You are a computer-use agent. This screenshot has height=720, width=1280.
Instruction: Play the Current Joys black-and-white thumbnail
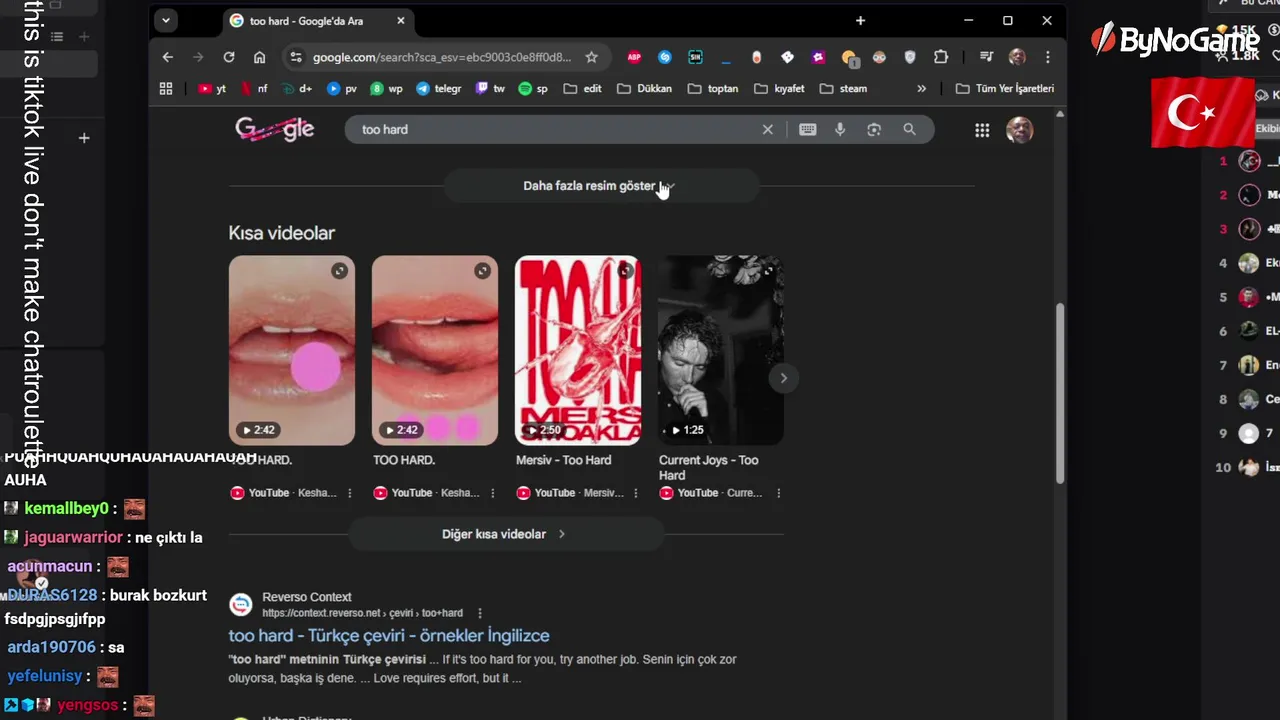tap(721, 350)
